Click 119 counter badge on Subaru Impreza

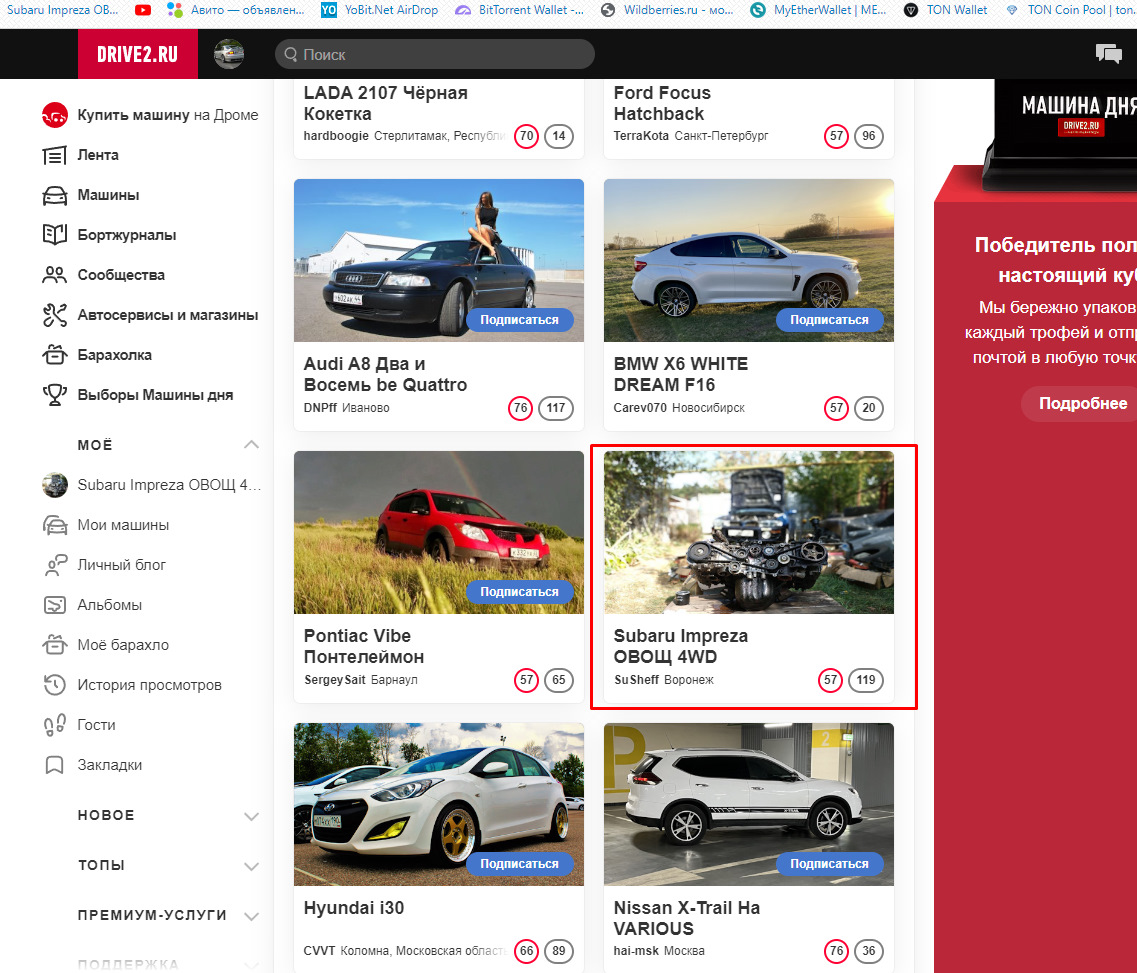866,680
